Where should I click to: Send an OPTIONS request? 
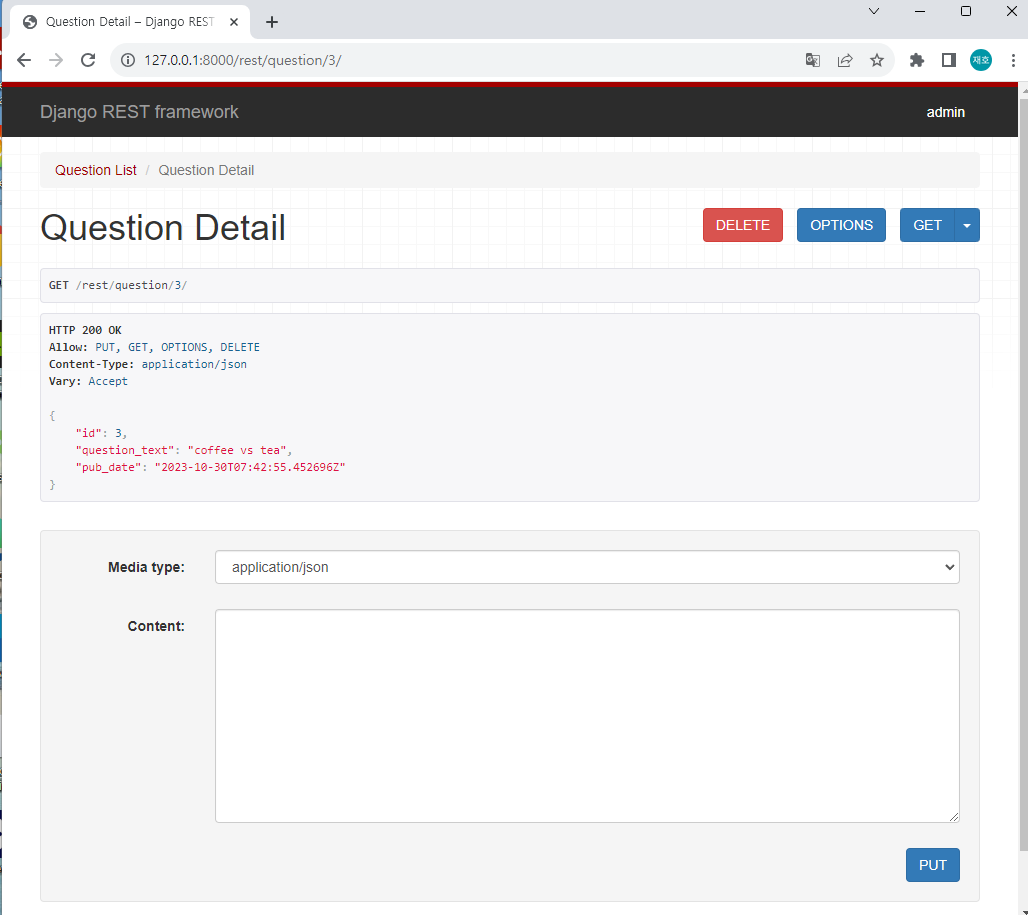[841, 225]
